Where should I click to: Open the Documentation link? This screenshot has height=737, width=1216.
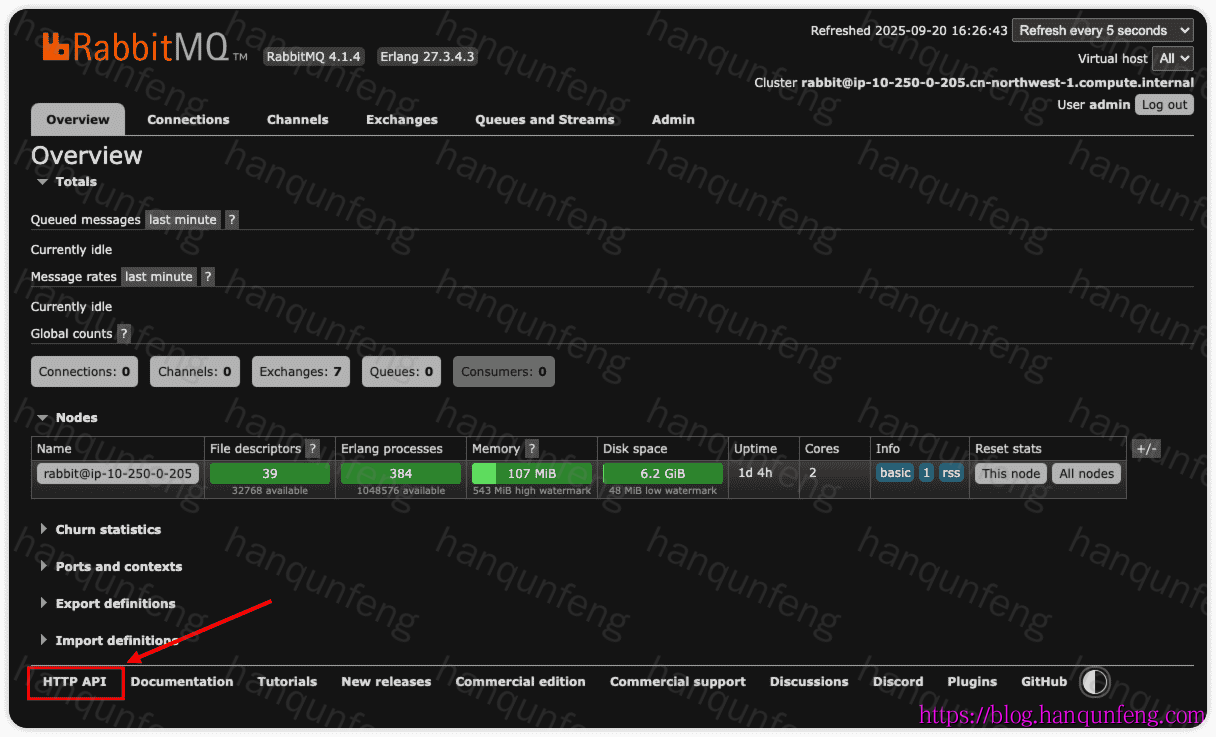(x=182, y=682)
